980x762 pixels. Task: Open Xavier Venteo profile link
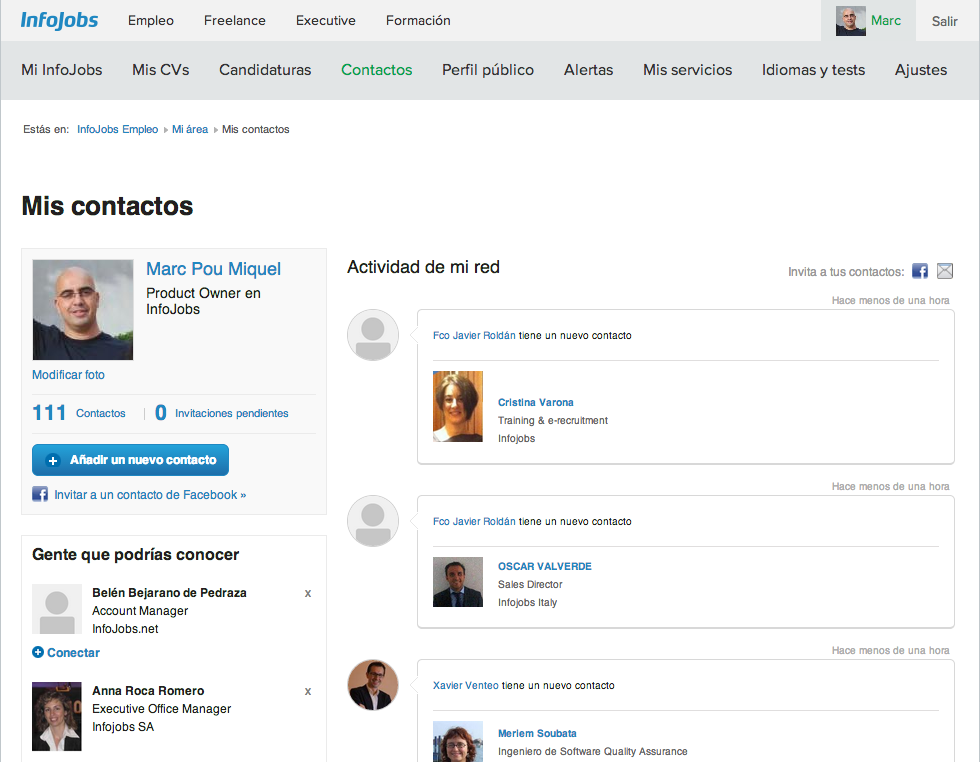[x=466, y=686]
